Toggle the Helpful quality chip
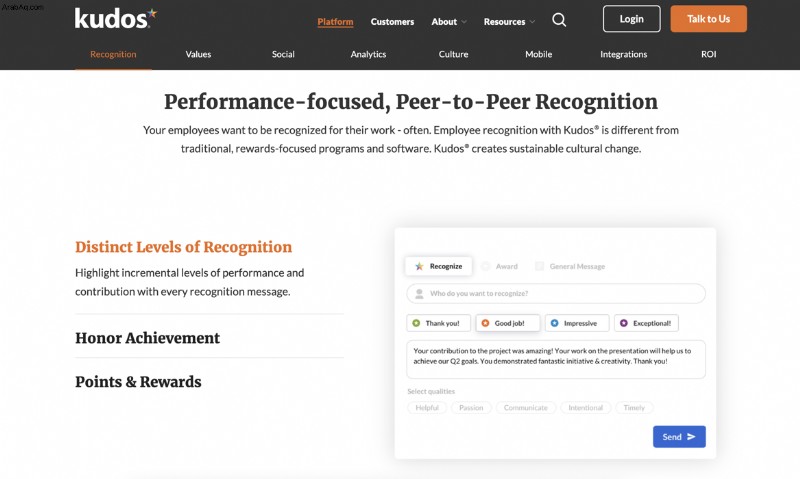 pos(427,408)
